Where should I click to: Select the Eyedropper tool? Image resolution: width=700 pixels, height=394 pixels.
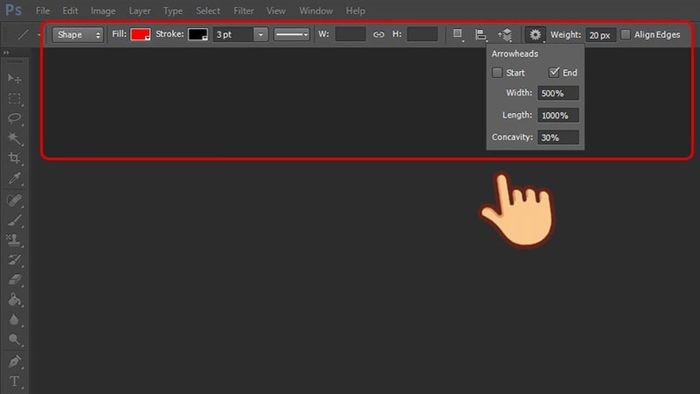14,178
